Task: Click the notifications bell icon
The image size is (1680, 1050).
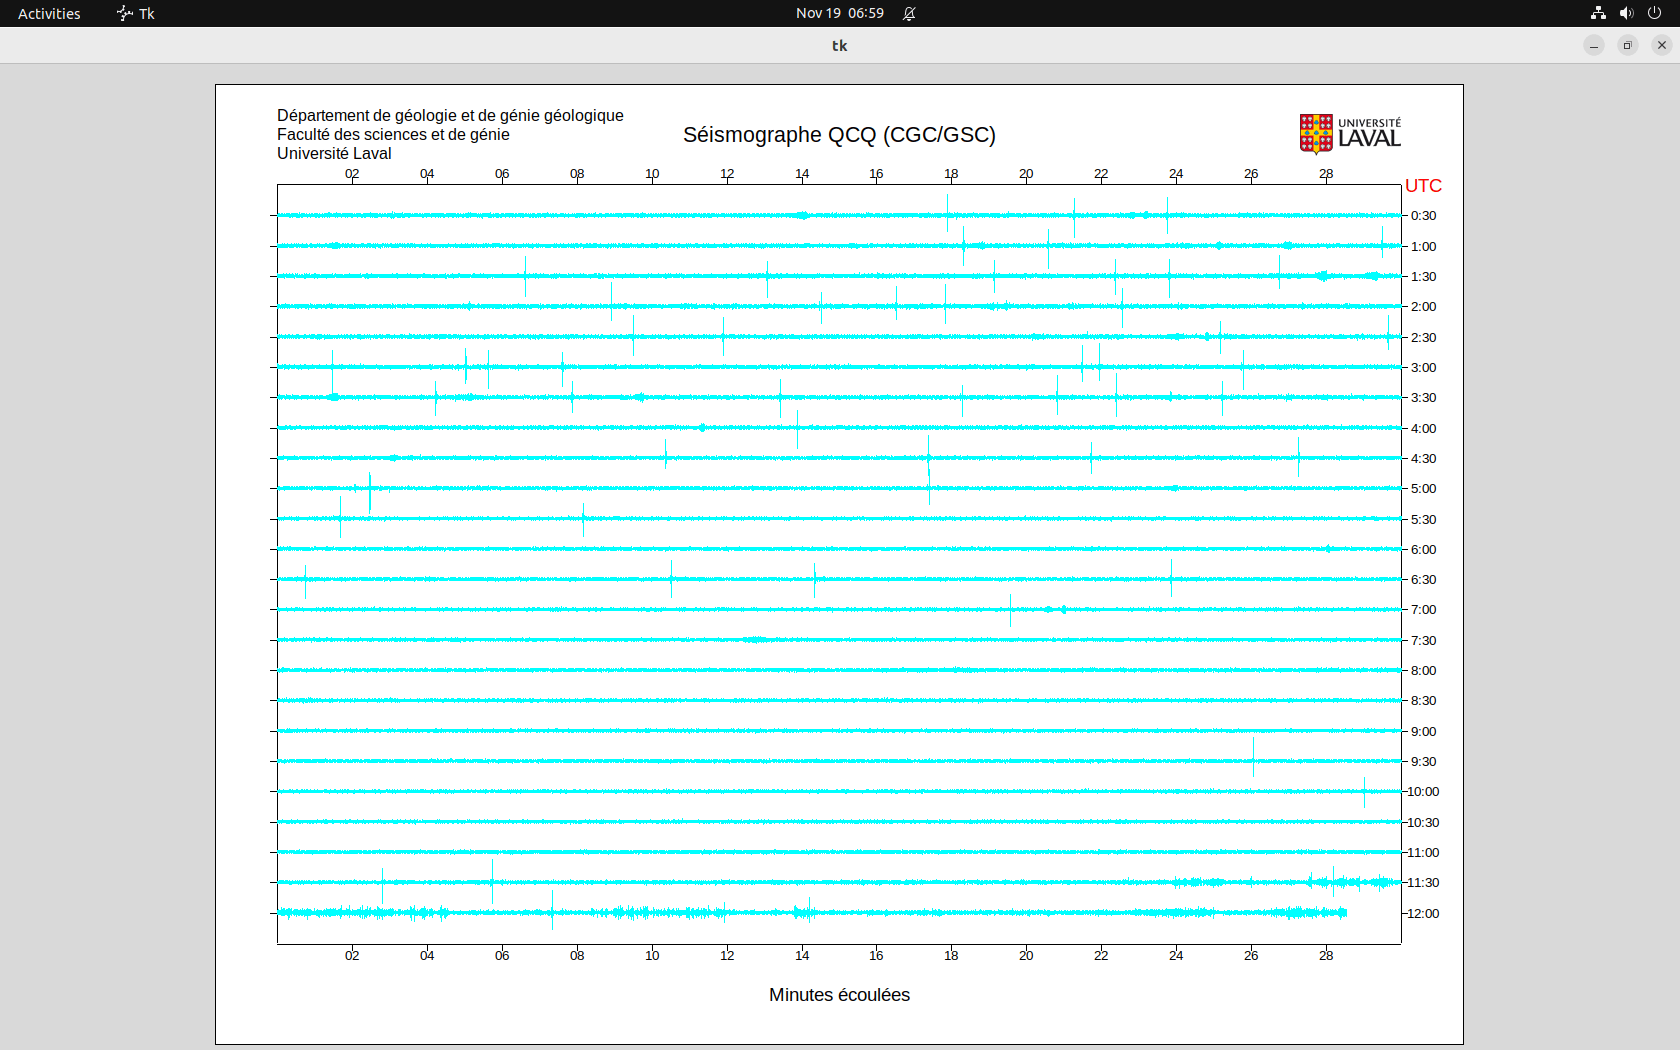Action: click(909, 13)
